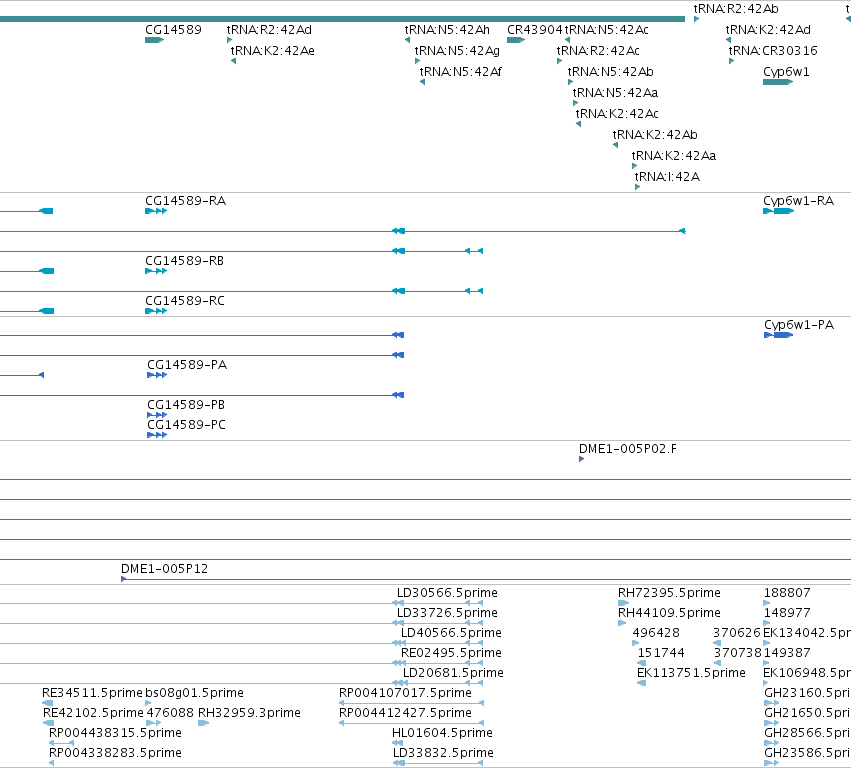The height and width of the screenshot is (768, 851).
Task: Click the RH72395.5prime arrow glyph
Action: click(x=623, y=603)
